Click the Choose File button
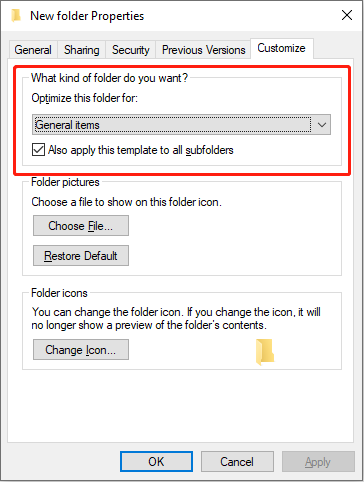This screenshot has height=482, width=364. pos(81,226)
